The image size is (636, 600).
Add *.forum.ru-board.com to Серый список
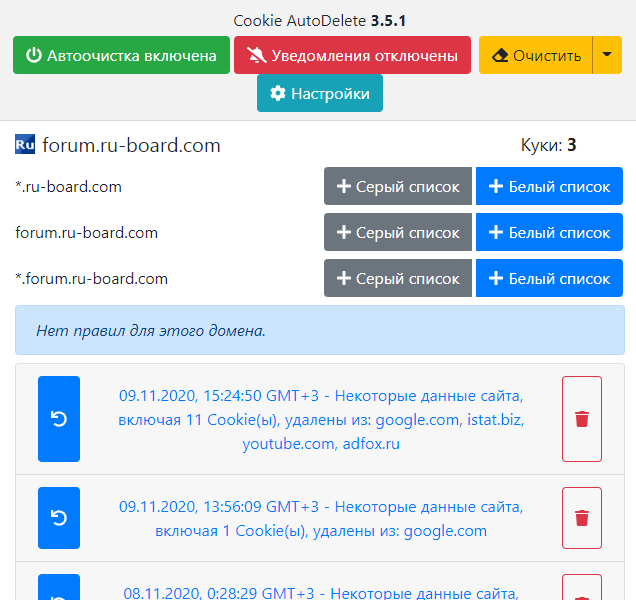pos(398,278)
